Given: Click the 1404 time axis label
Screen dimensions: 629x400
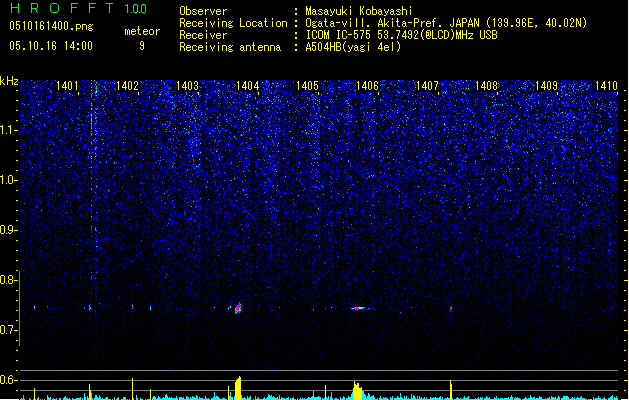Looking at the screenshot, I should point(248,86).
